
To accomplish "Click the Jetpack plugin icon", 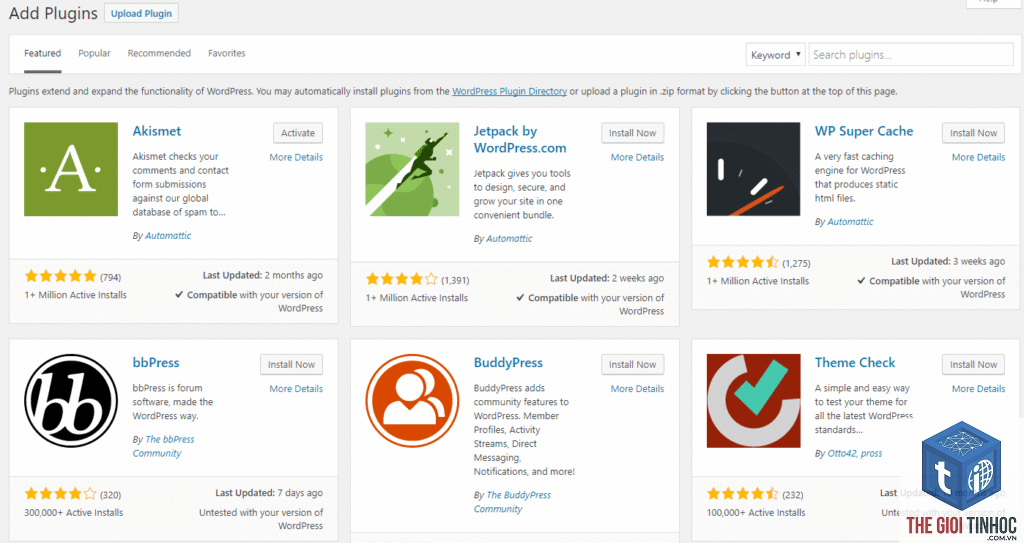I will [x=412, y=169].
